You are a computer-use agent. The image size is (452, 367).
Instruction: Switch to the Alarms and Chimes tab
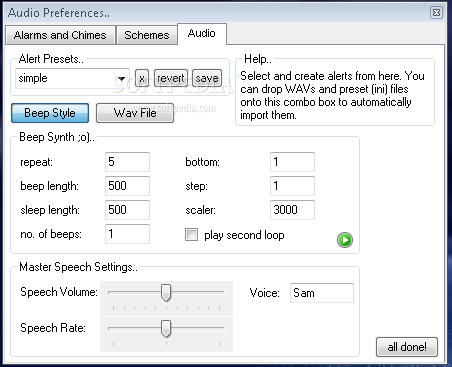pyautogui.click(x=60, y=35)
